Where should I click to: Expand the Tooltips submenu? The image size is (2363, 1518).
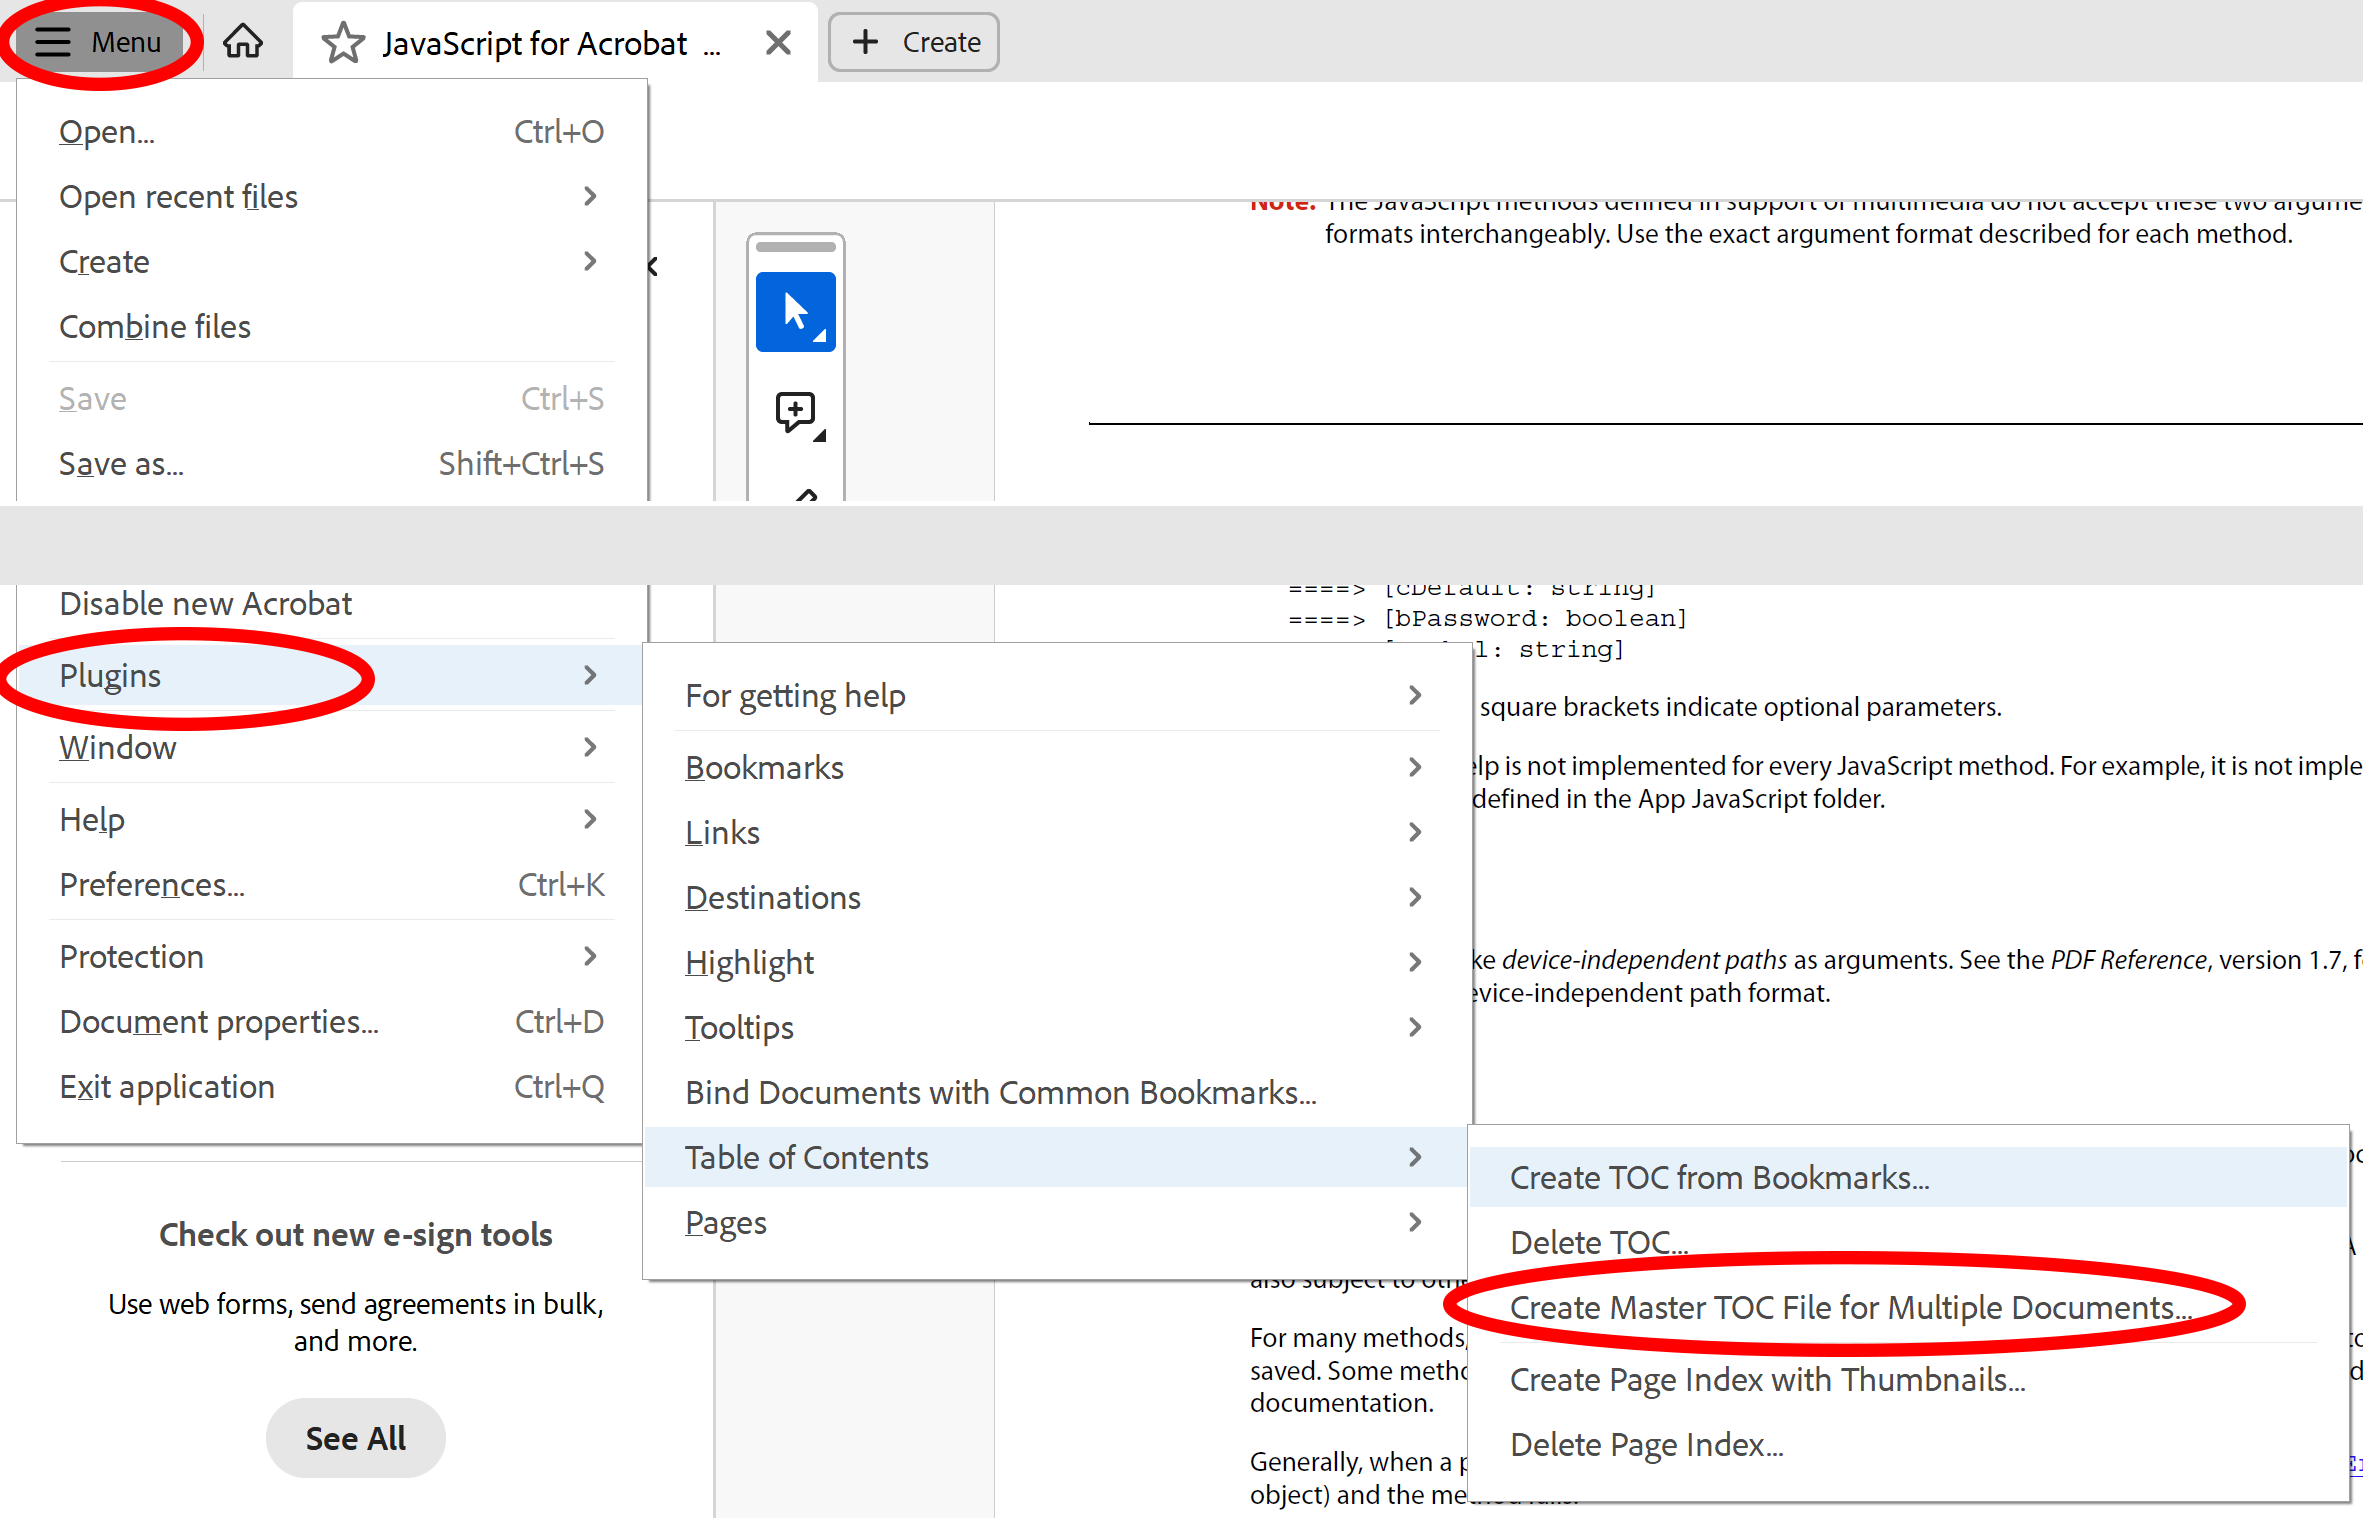1057,1027
